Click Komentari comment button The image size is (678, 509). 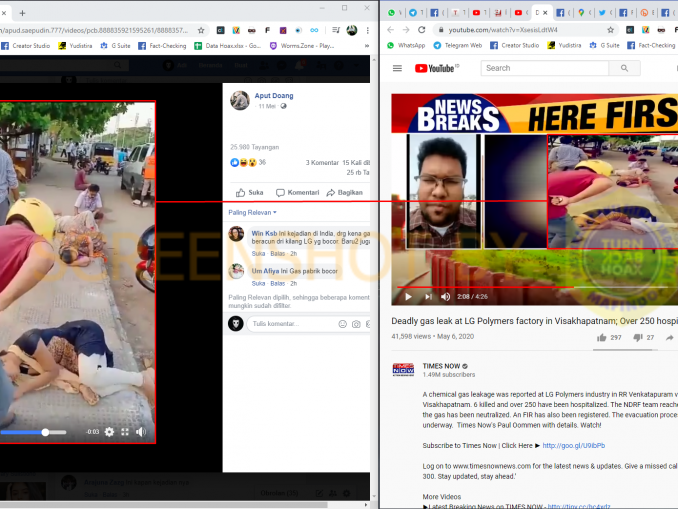click(297, 192)
